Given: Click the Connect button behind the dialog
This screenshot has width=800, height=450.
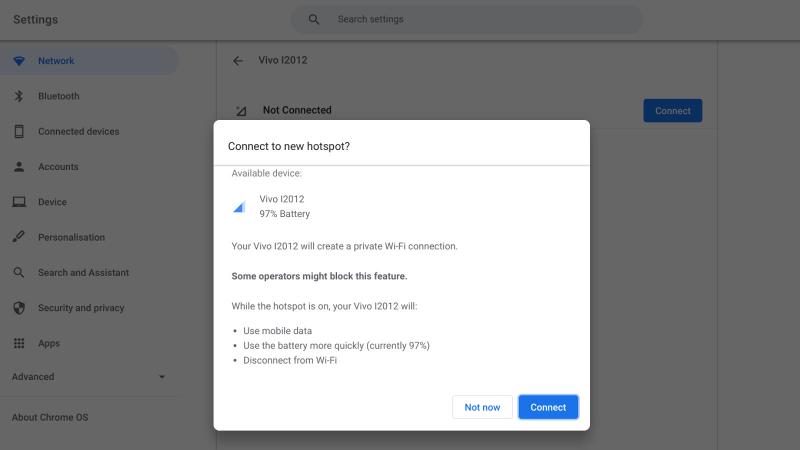Looking at the screenshot, I should [672, 111].
